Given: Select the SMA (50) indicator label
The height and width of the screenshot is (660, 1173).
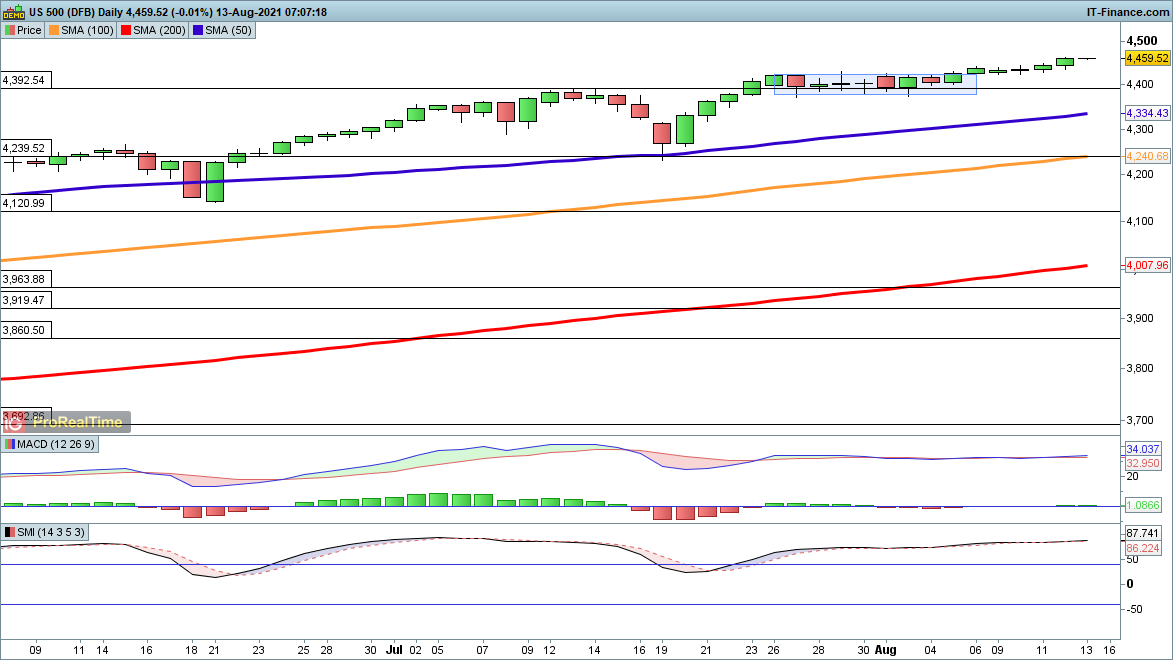Looking at the screenshot, I should [227, 30].
